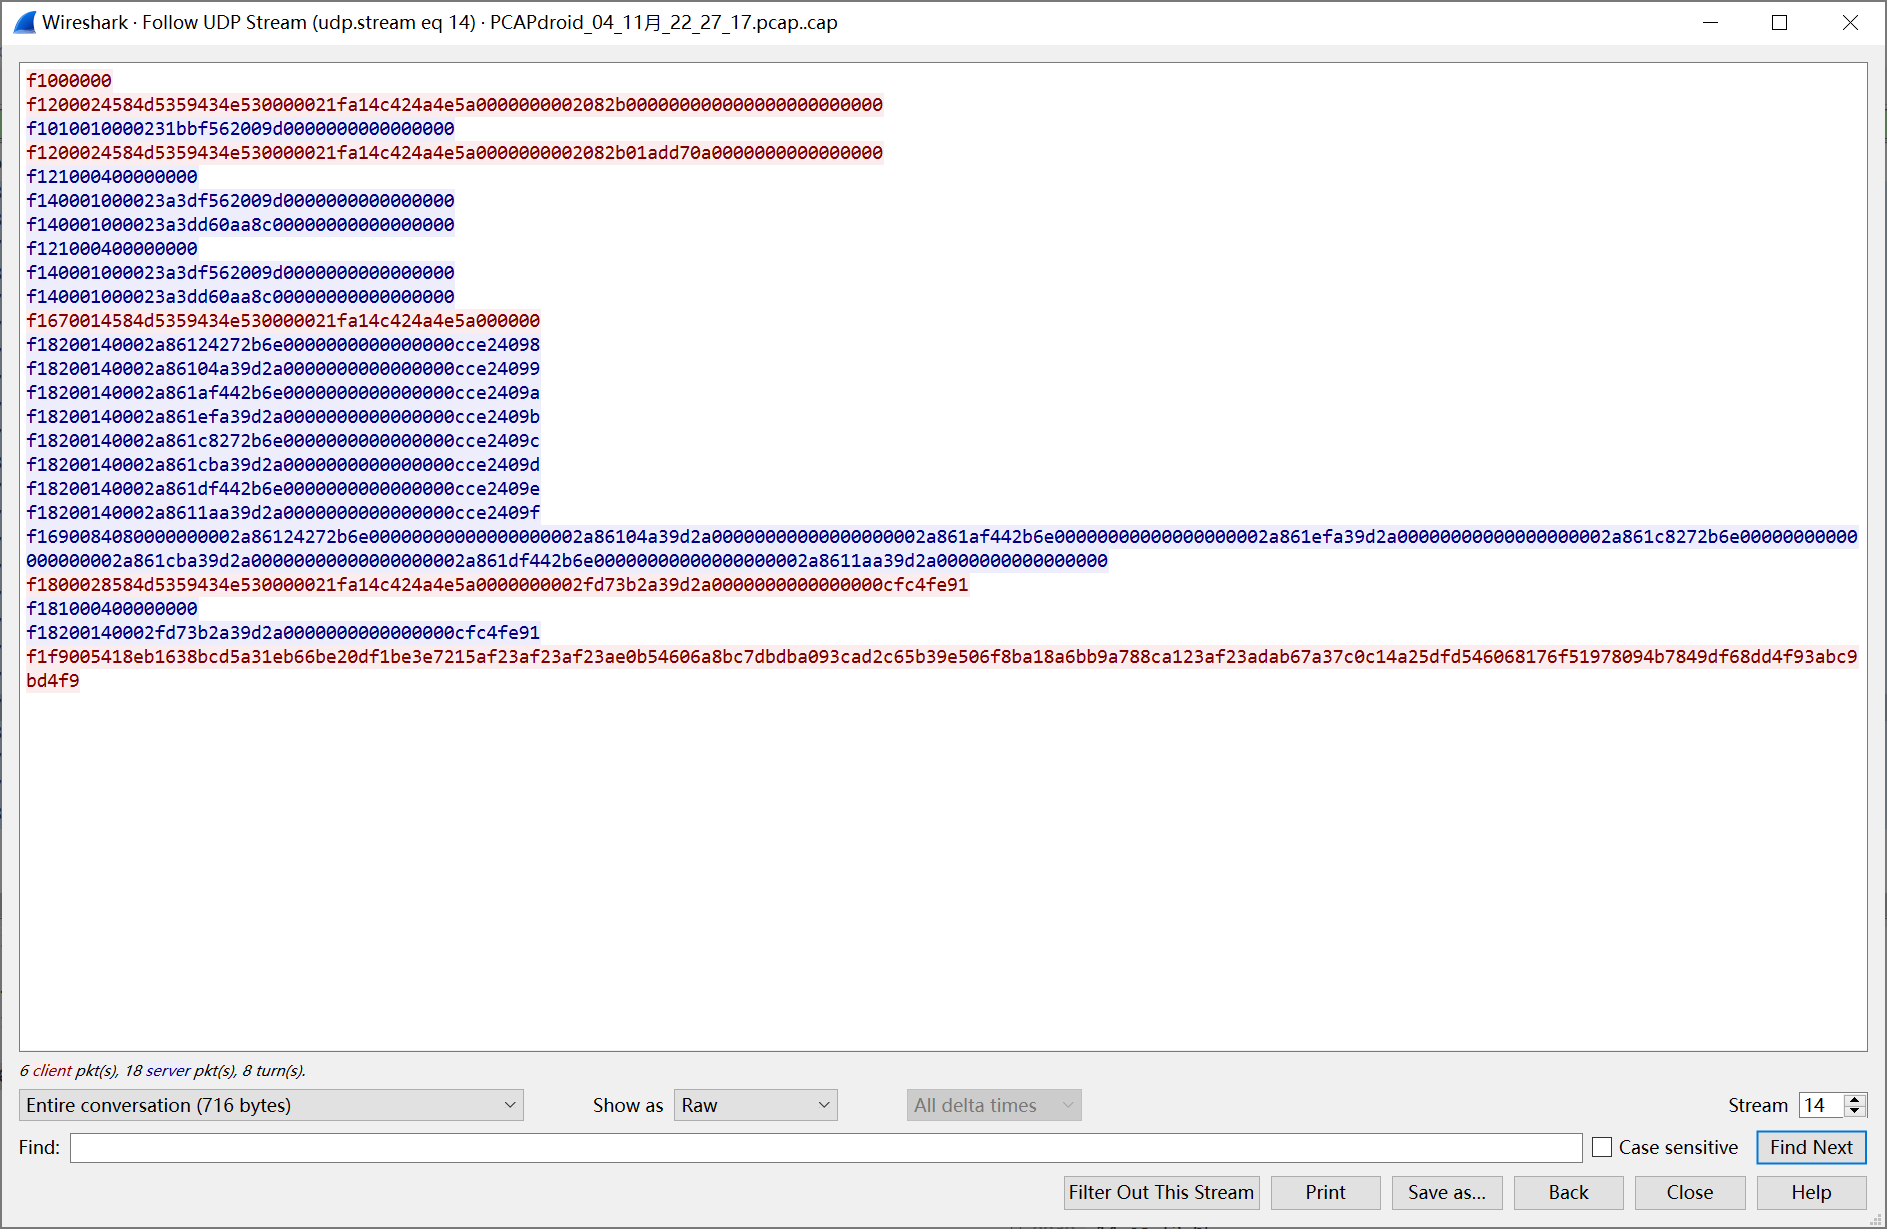The image size is (1887, 1229).
Task: Click the line ending in cce24098
Action: (283, 345)
